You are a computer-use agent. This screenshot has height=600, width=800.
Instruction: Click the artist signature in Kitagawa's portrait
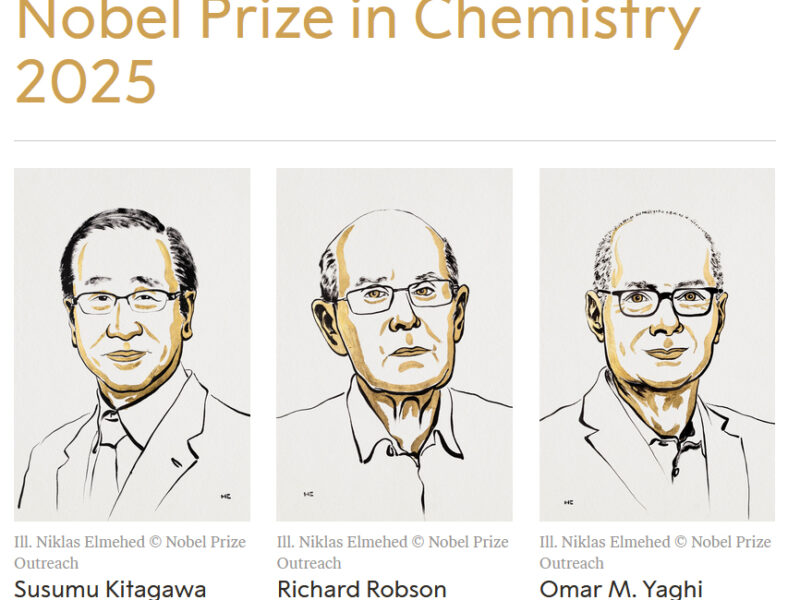(226, 494)
